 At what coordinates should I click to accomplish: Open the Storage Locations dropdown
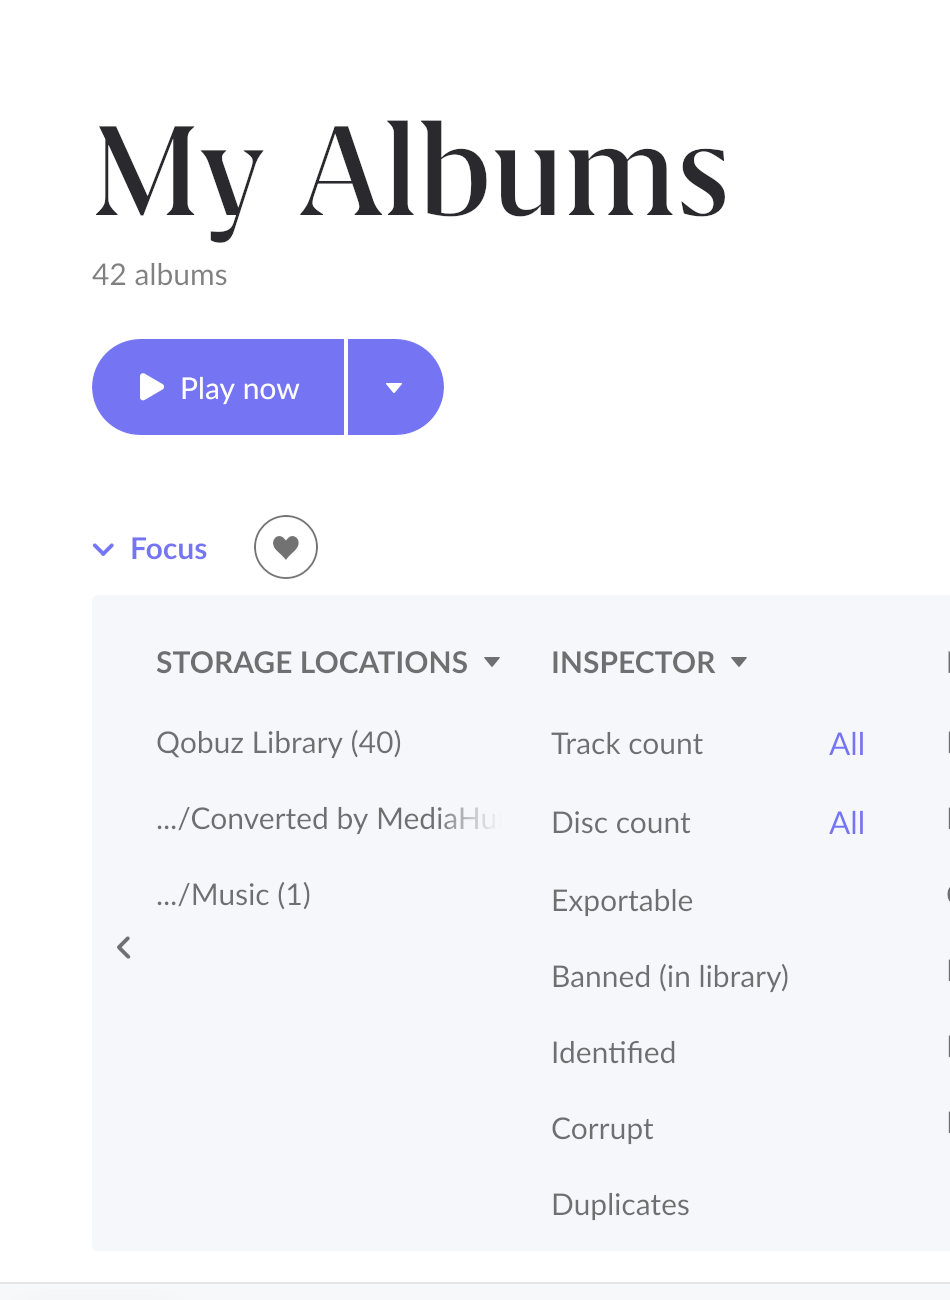328,662
